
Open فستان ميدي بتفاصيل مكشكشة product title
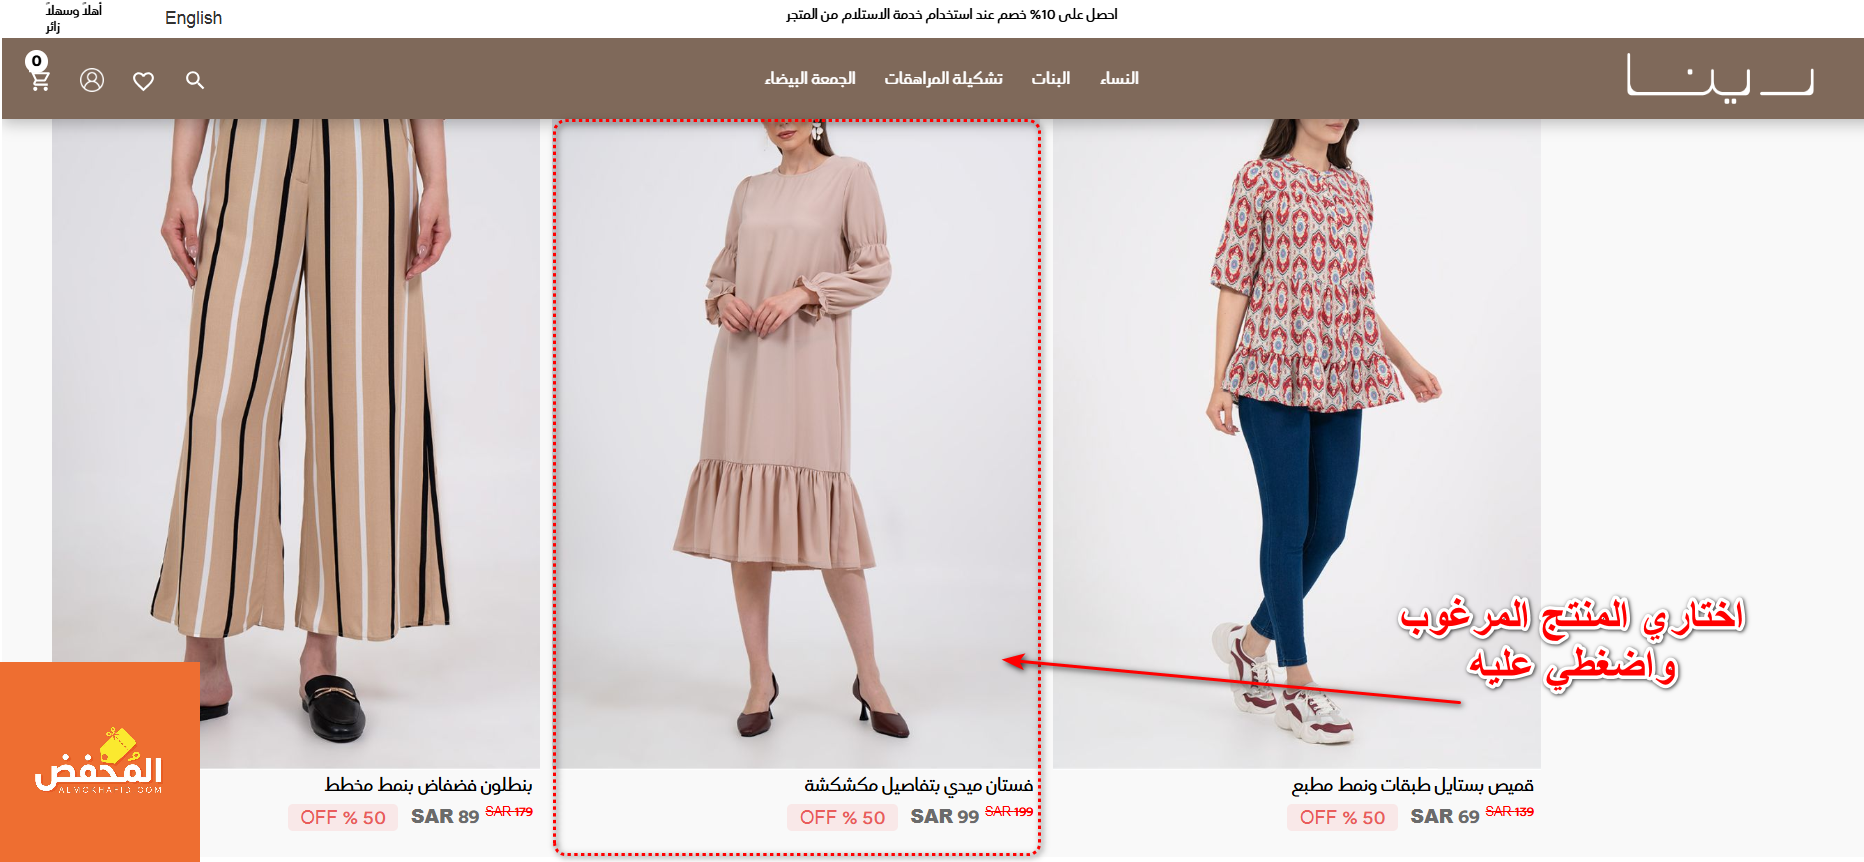click(918, 785)
